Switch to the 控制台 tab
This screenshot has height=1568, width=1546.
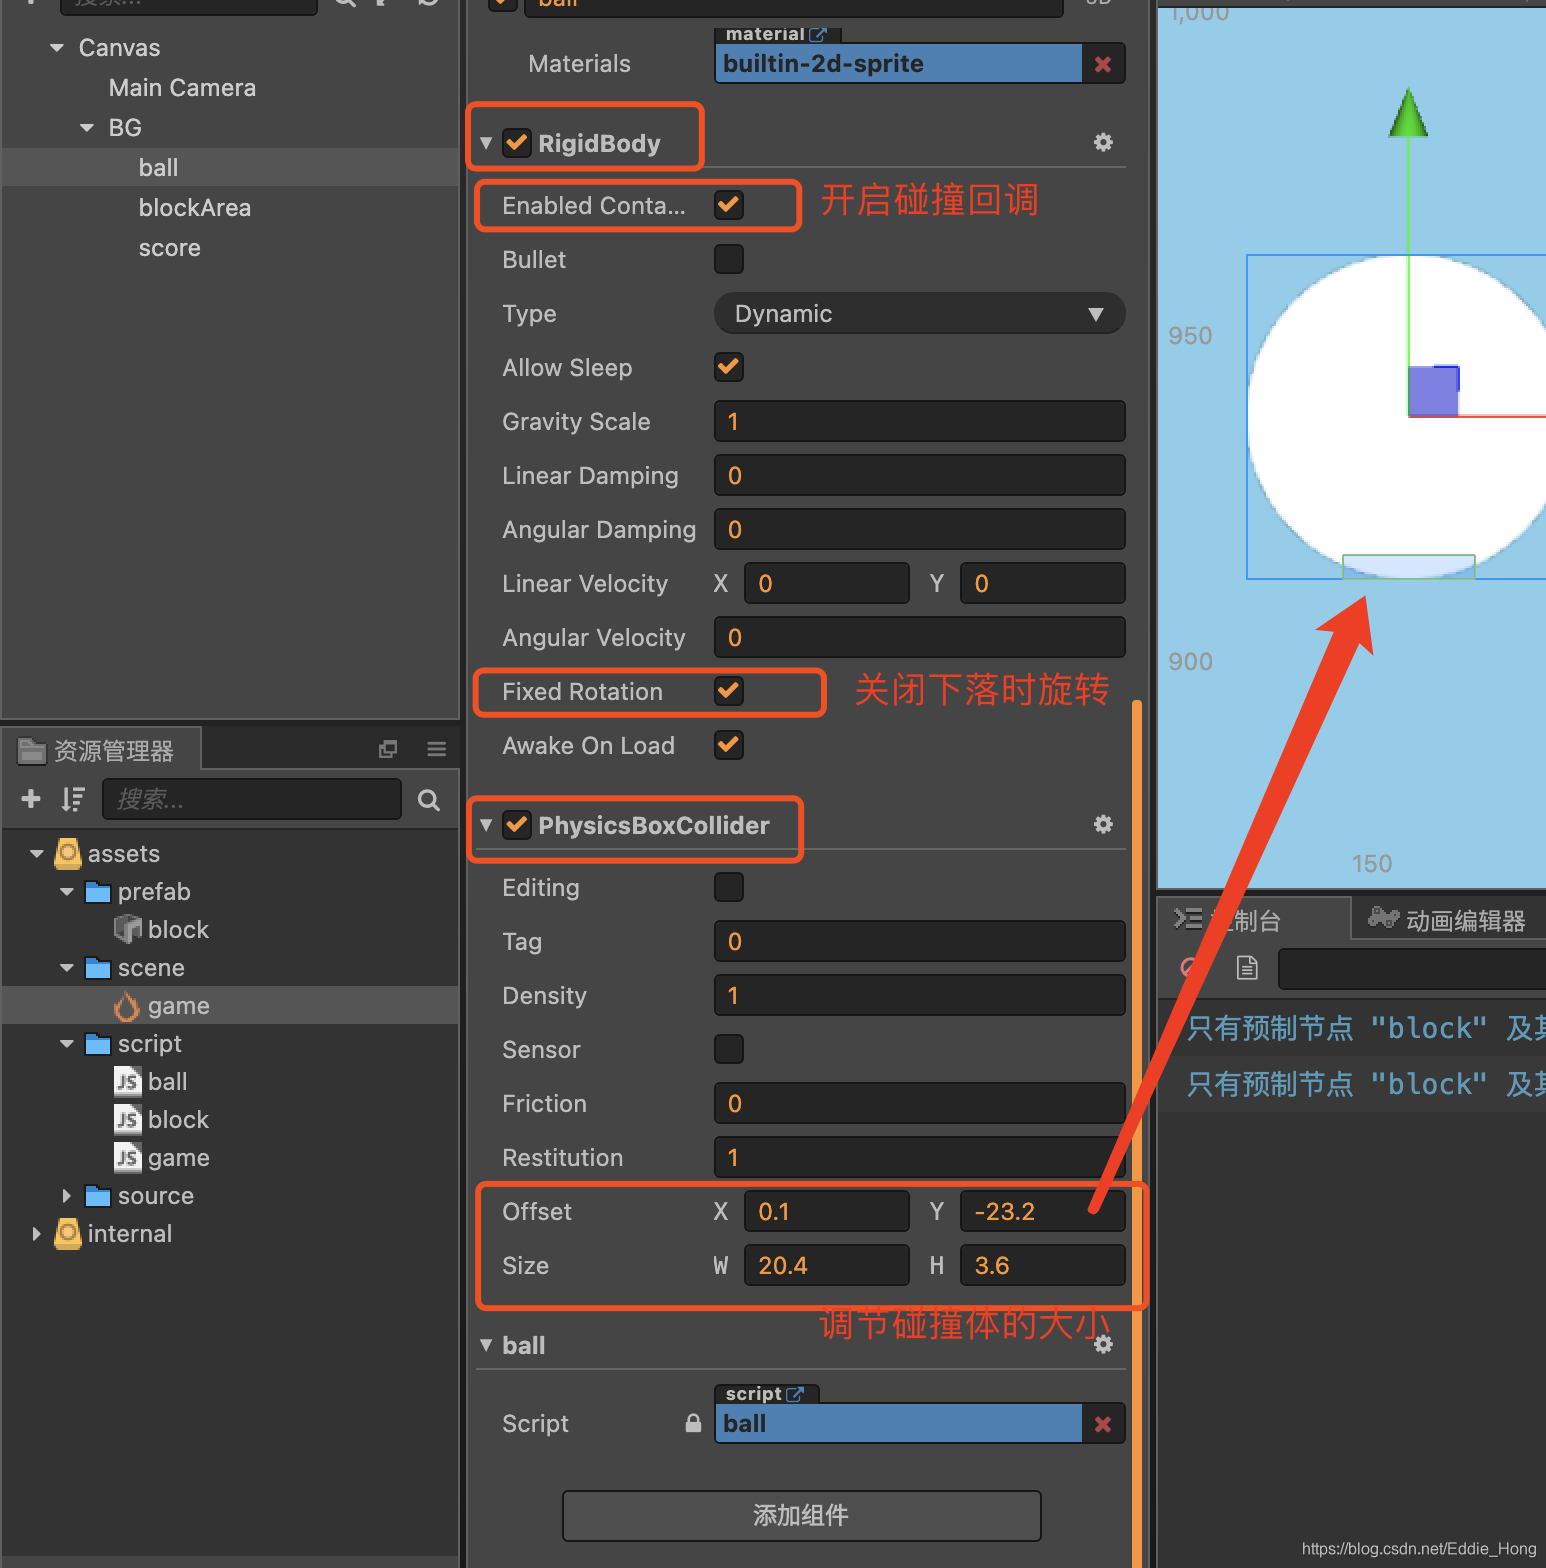click(x=1254, y=920)
